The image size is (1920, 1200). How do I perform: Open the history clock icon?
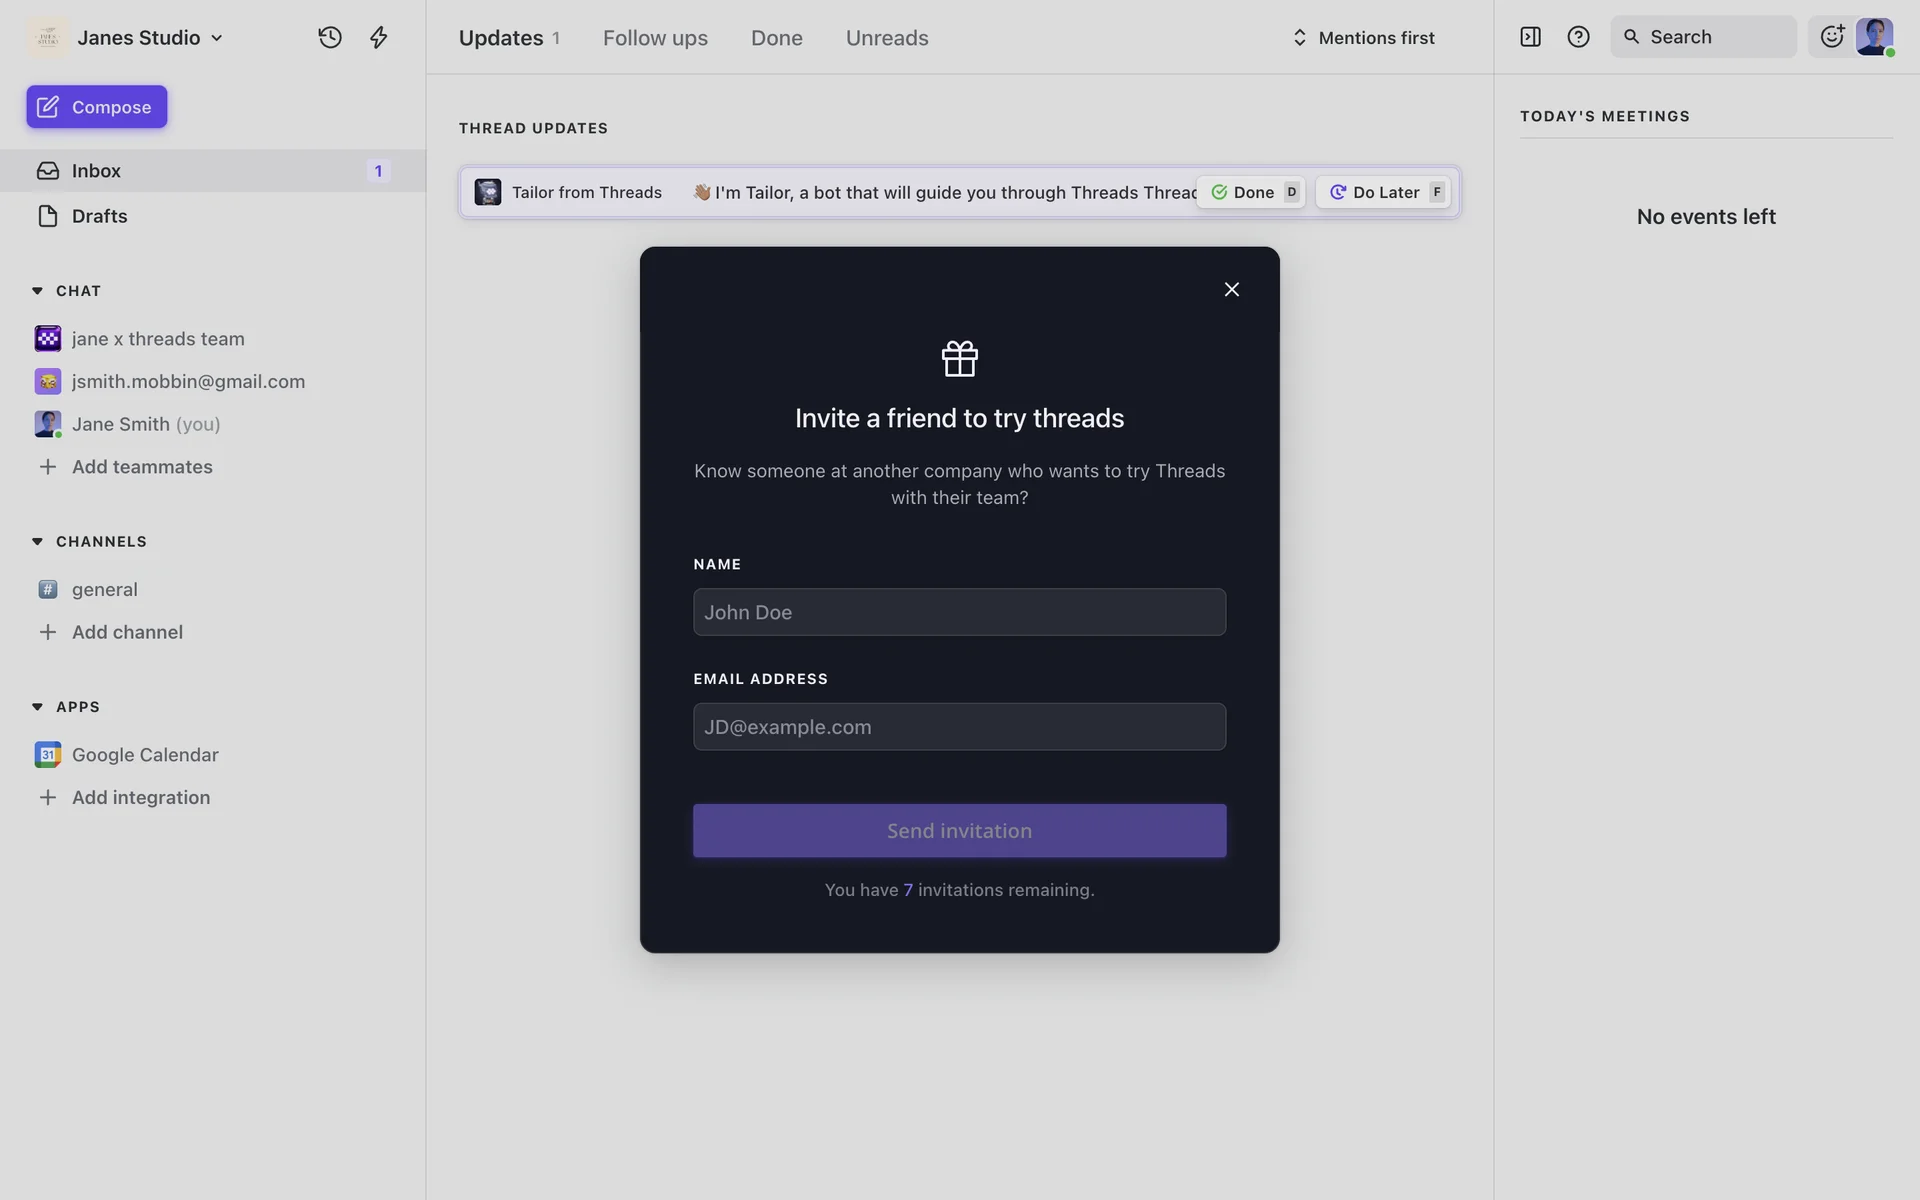coord(330,37)
